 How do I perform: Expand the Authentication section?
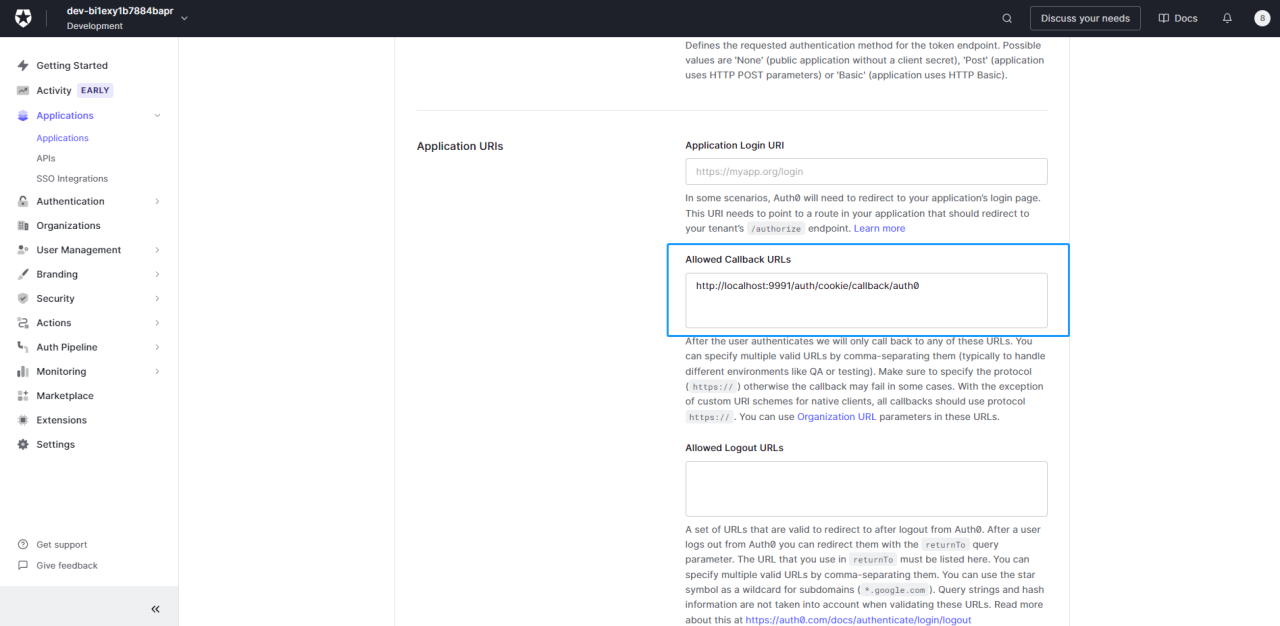point(157,202)
